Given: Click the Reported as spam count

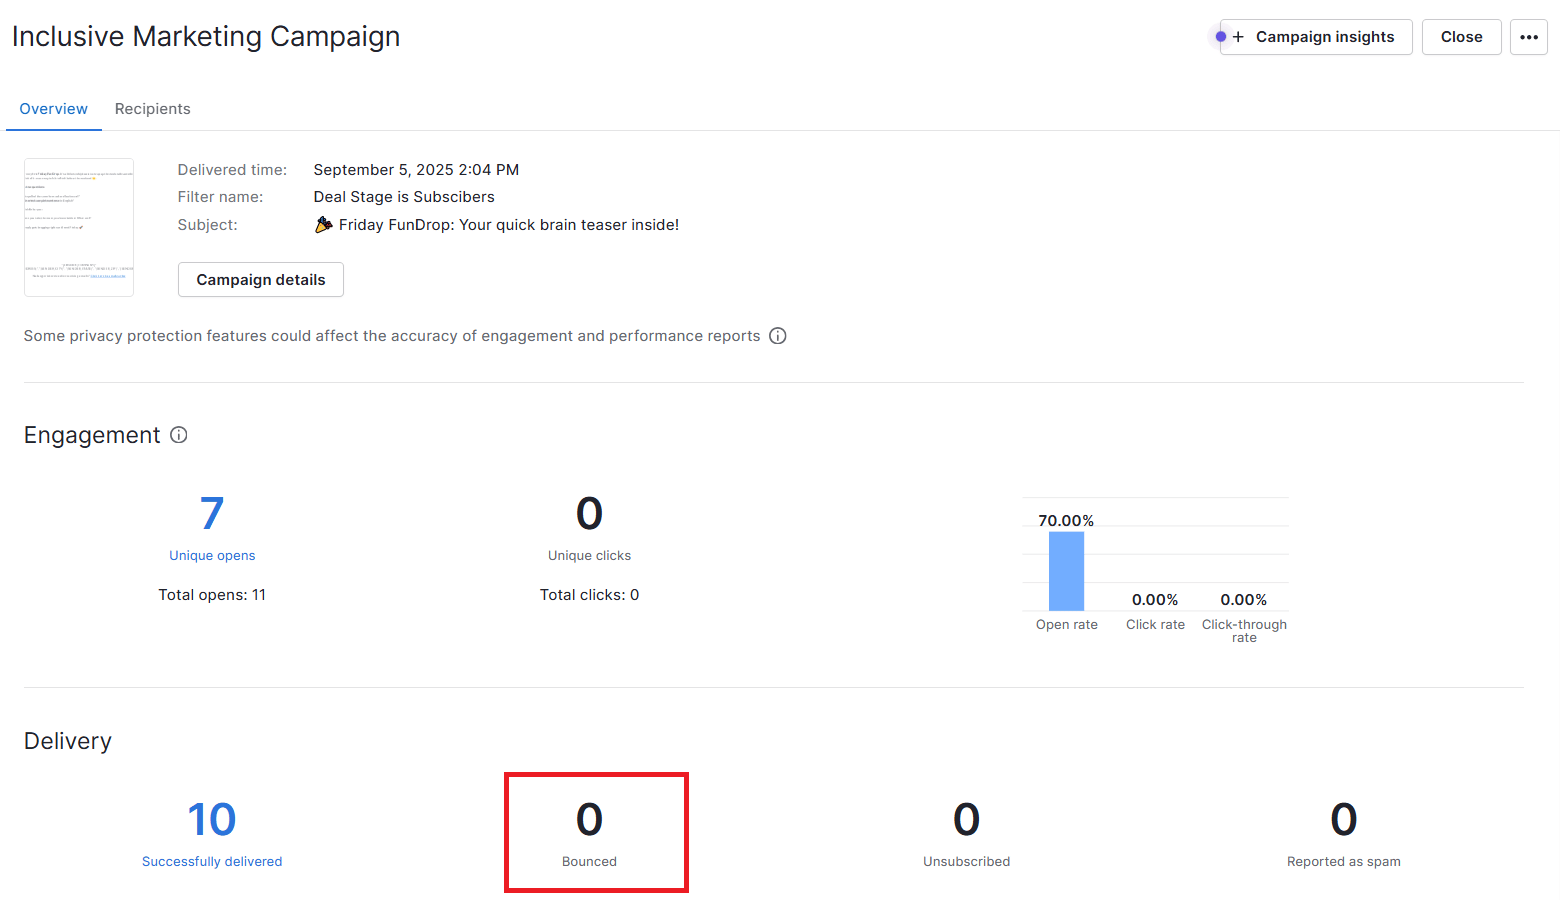Looking at the screenshot, I should click(1343, 819).
